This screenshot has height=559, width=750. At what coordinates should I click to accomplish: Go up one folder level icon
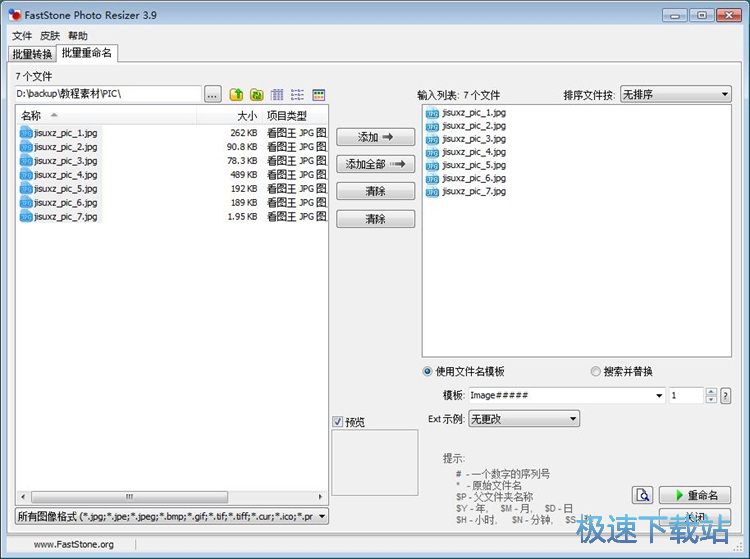(x=236, y=95)
